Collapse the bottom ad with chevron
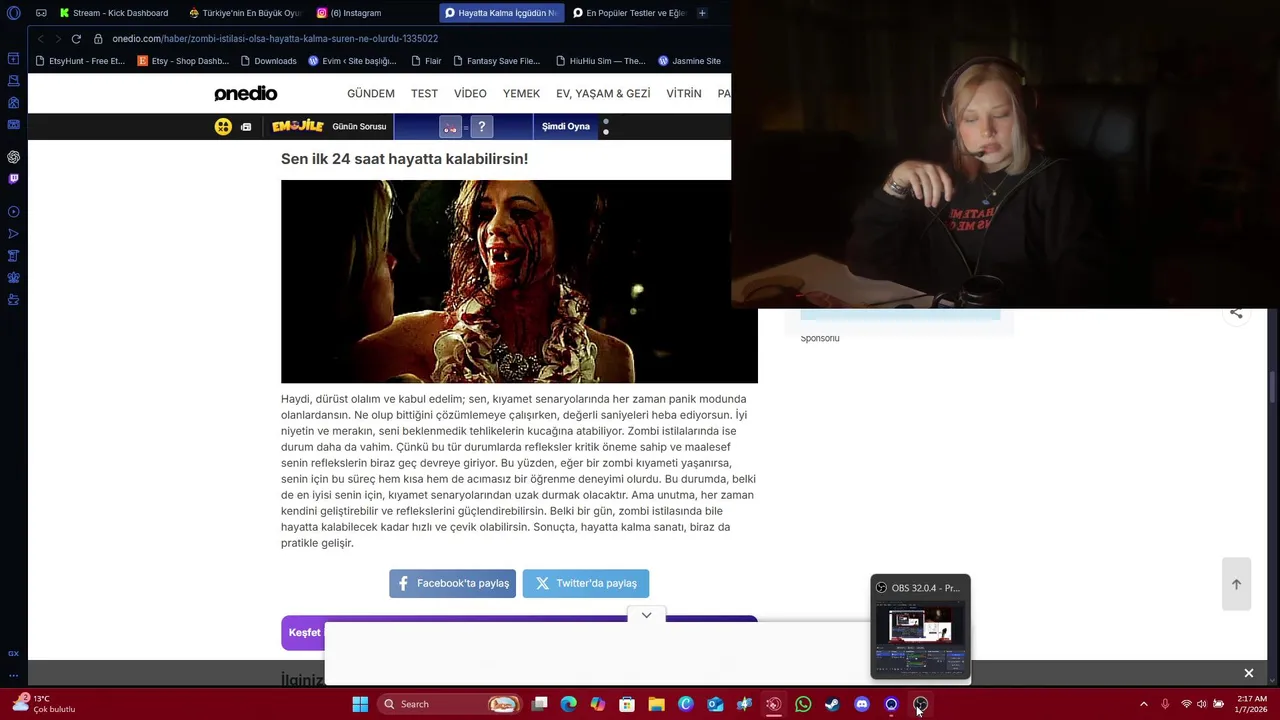Viewport: 1280px width, 720px height. [x=646, y=615]
